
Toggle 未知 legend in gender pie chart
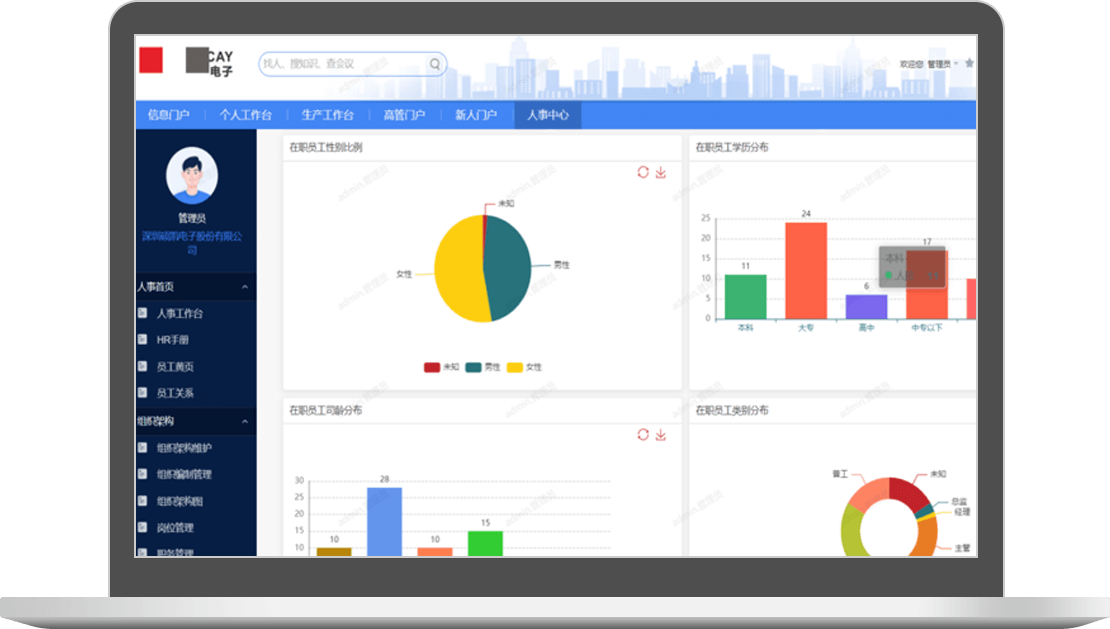tap(441, 367)
